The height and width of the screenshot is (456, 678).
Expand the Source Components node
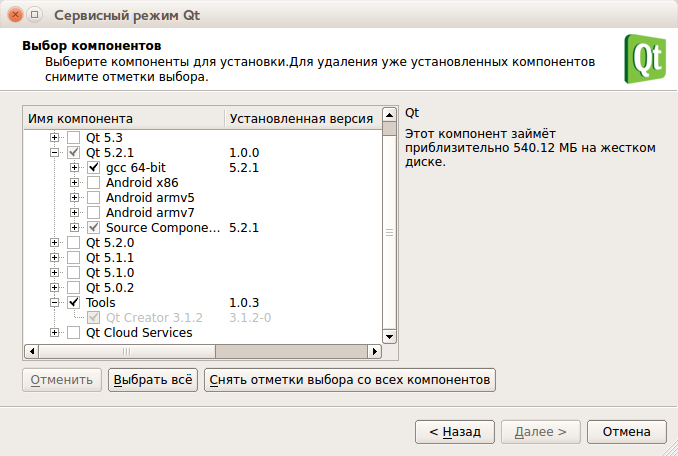click(74, 227)
